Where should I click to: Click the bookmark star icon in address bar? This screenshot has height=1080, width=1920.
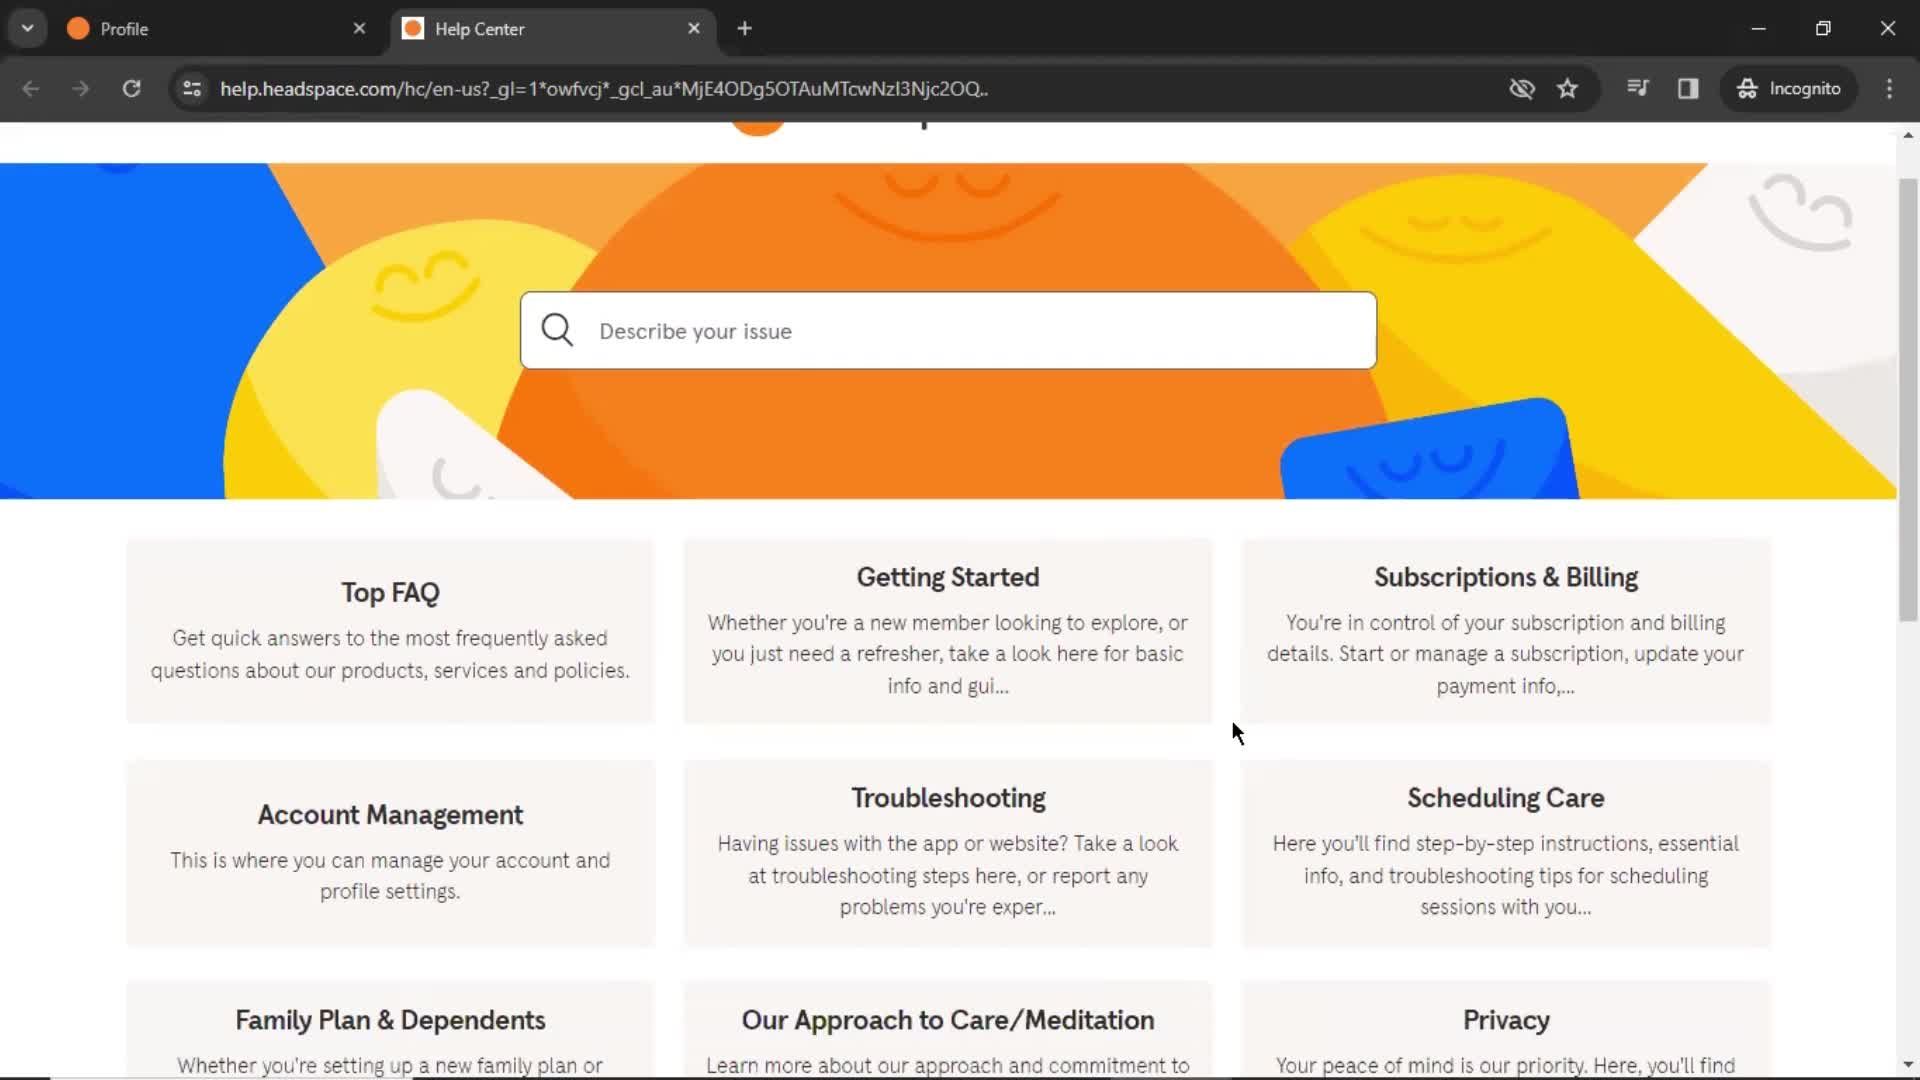1568,88
